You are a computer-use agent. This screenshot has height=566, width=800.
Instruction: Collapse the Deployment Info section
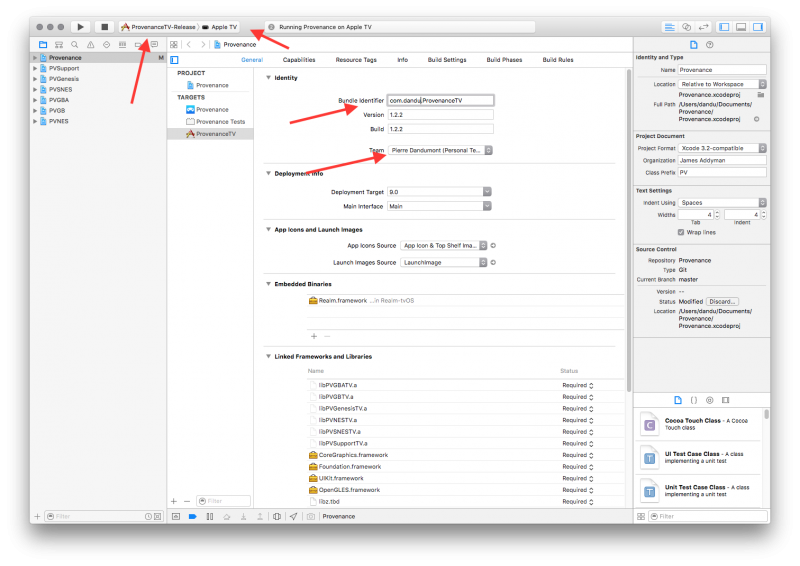click(x=268, y=174)
